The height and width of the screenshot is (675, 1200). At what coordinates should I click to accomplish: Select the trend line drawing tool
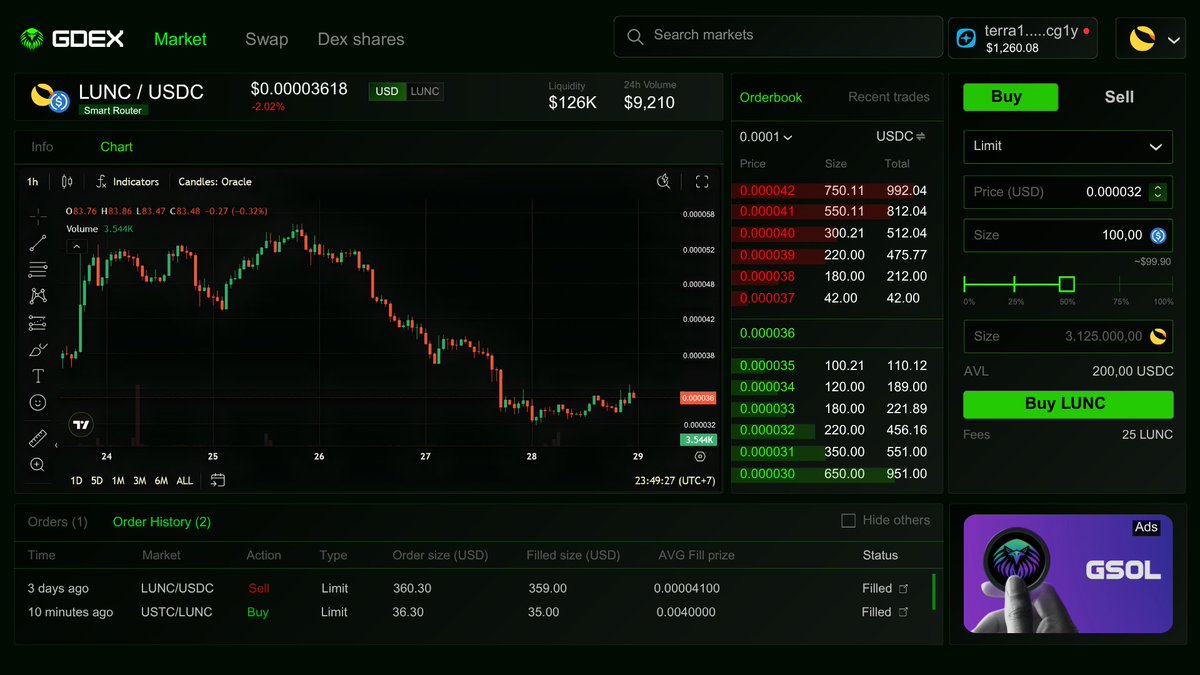point(37,242)
